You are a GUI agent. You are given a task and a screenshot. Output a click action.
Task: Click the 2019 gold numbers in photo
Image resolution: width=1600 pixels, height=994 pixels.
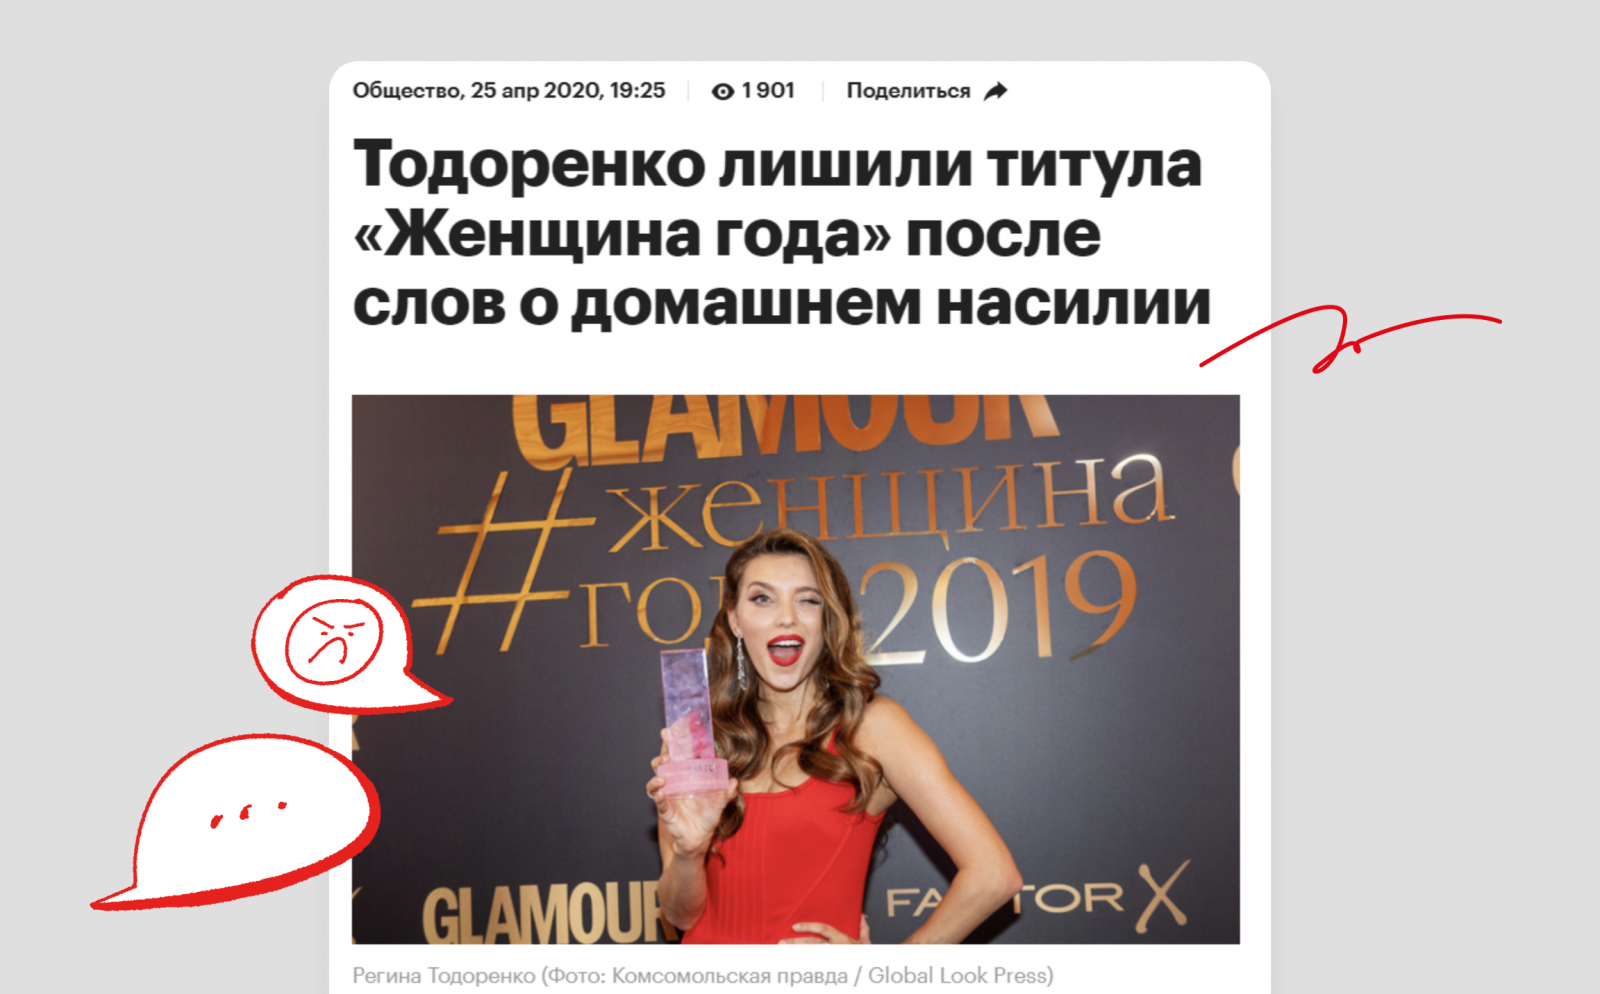point(1000,611)
